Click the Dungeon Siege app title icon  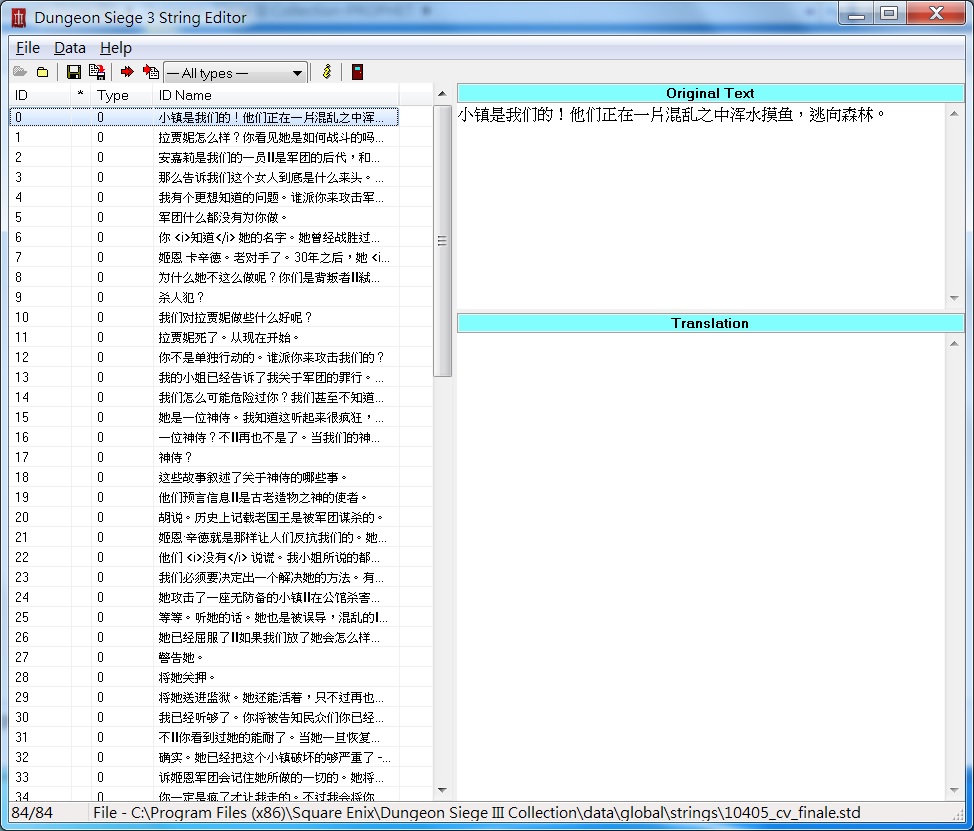[19, 17]
